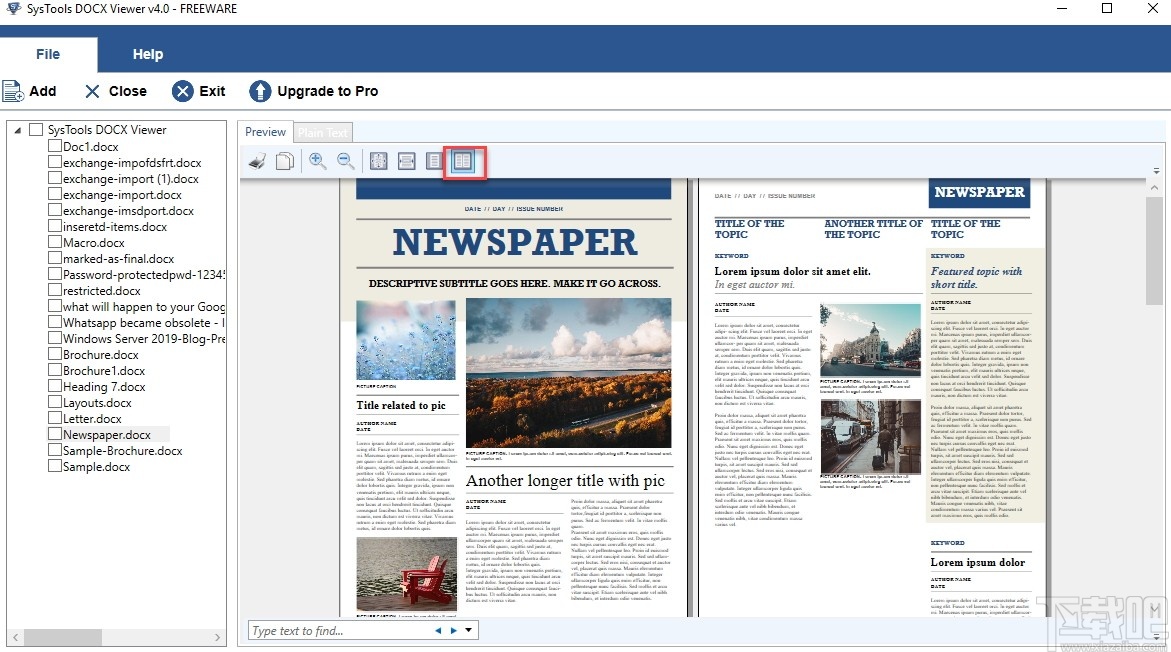
Task: Zoom out using the magnifier minus icon
Action: coord(346,160)
